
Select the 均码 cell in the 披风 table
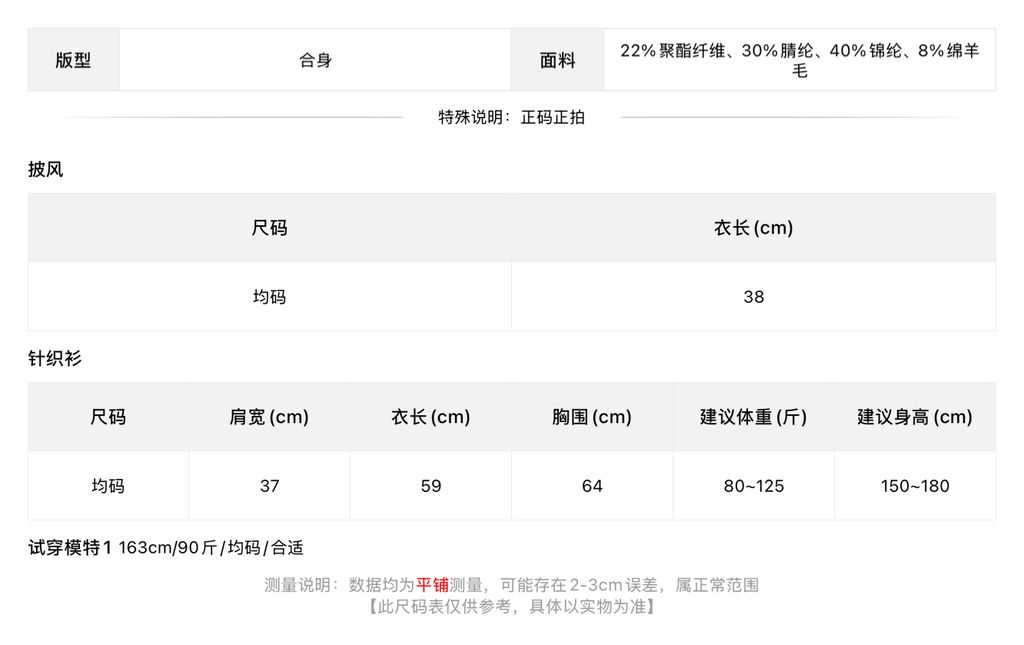pyautogui.click(x=270, y=297)
